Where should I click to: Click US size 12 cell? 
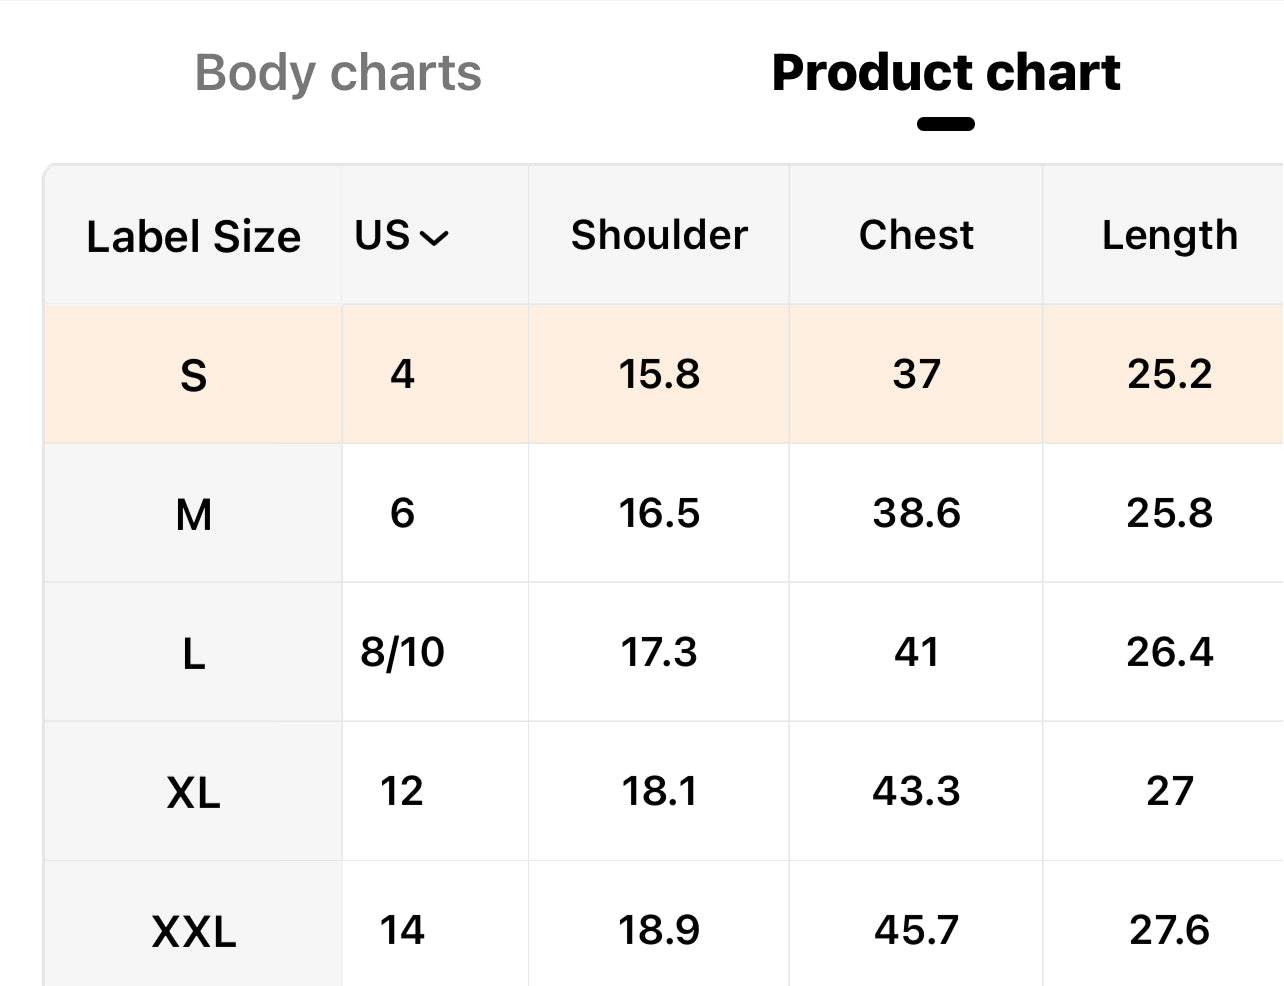click(402, 791)
